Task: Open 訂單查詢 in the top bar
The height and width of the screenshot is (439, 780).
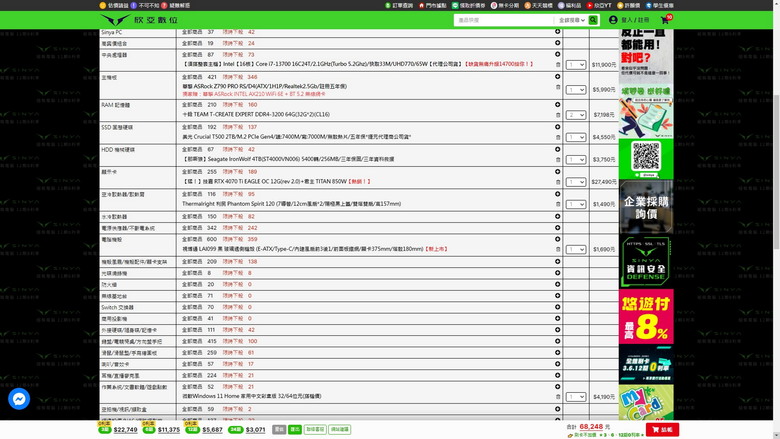Action: pos(399,5)
